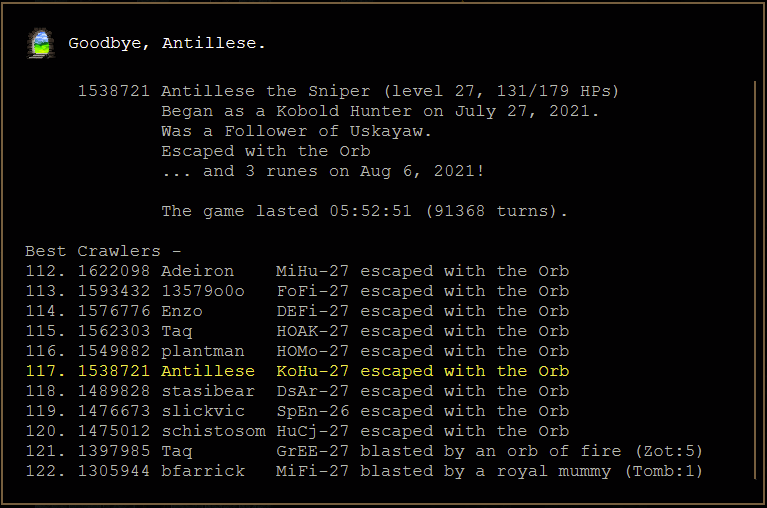Screen dimensions: 767x508
Task: Click schistosom HuCj-27 row
Action: pos(297,431)
